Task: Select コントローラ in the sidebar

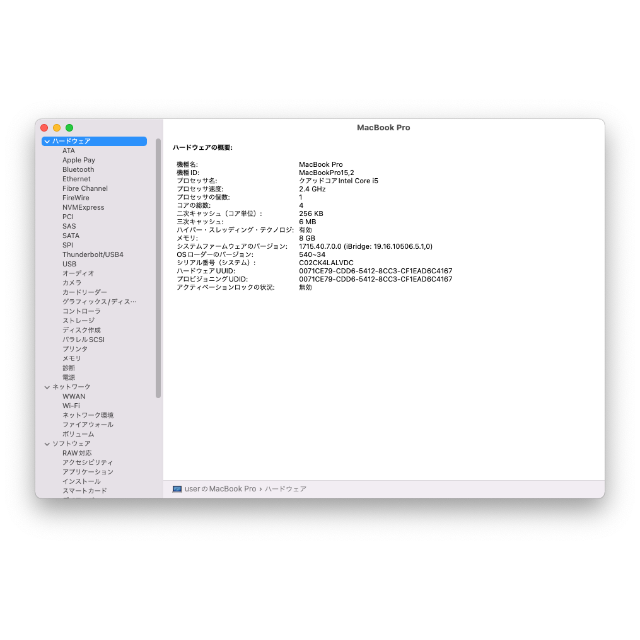Action: click(81, 311)
